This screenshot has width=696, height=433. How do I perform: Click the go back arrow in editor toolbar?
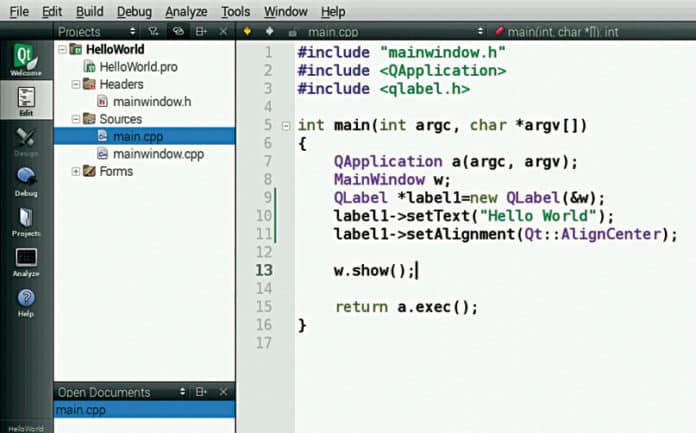tap(247, 32)
